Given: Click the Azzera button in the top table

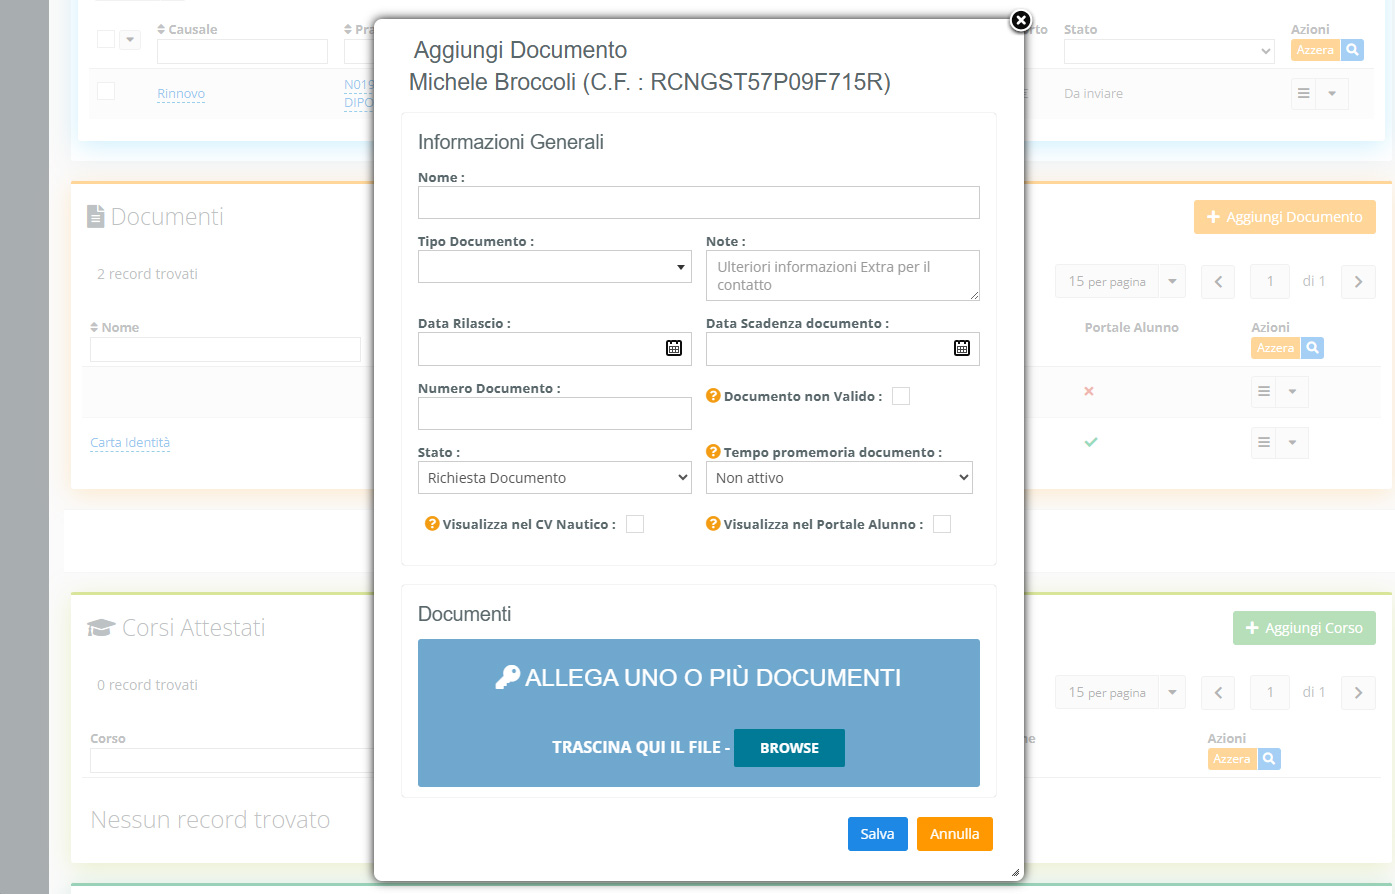Looking at the screenshot, I should (x=1315, y=50).
